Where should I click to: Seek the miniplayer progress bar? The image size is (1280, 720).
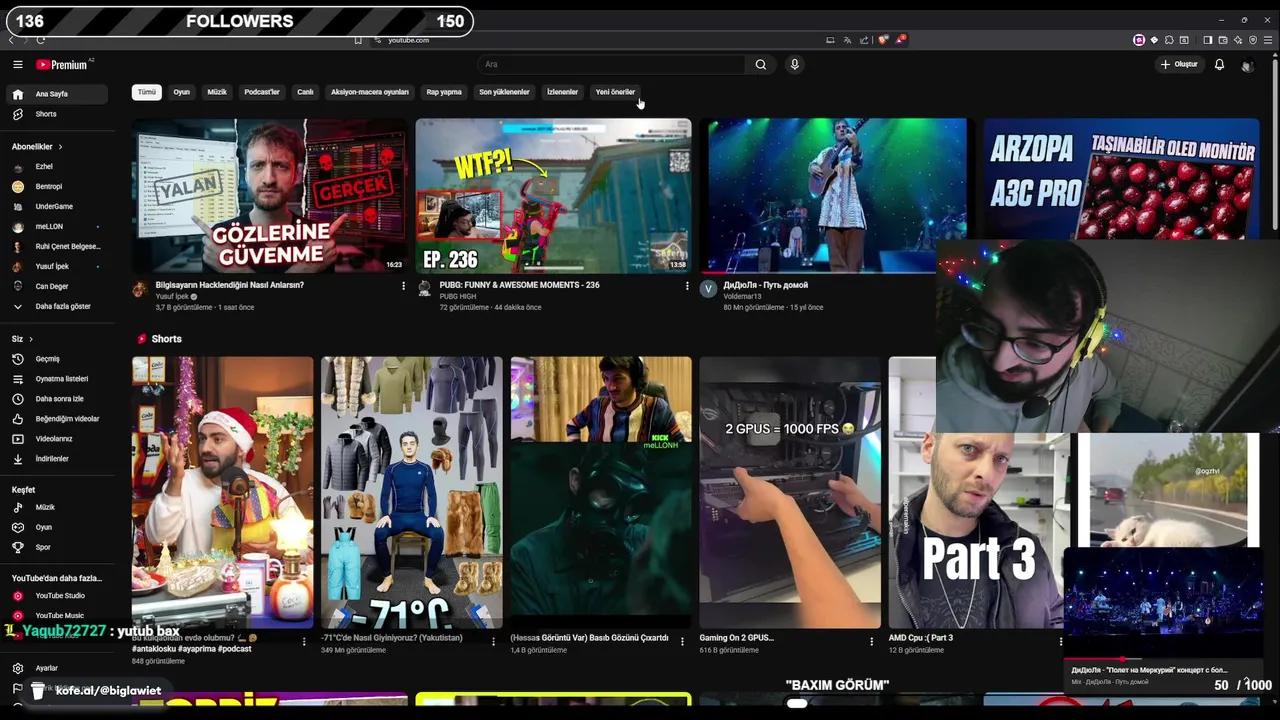point(1164,659)
